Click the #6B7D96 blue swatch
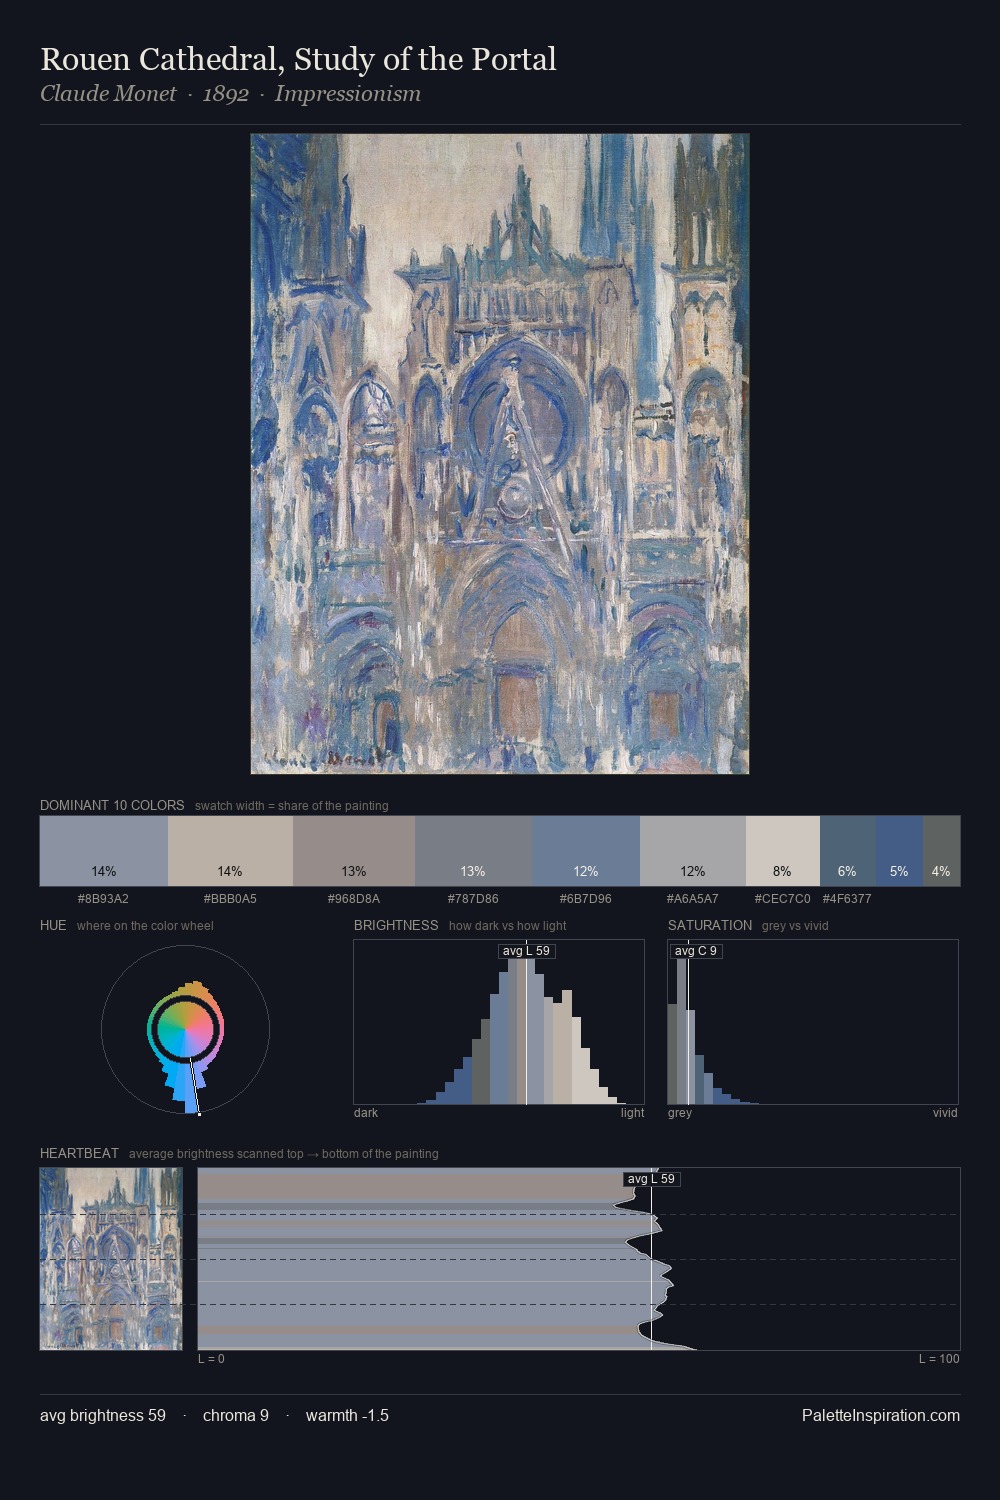 [586, 851]
